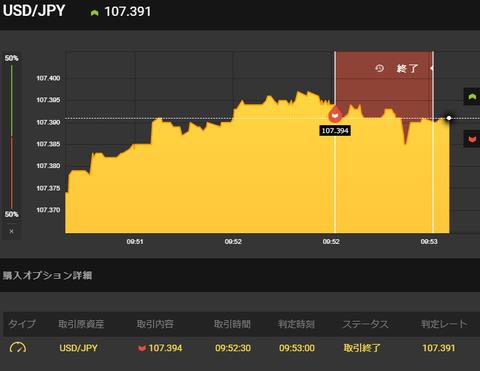Click the 107.394 entry price label
Image resolution: width=480 pixels, height=371 pixels.
tap(335, 131)
